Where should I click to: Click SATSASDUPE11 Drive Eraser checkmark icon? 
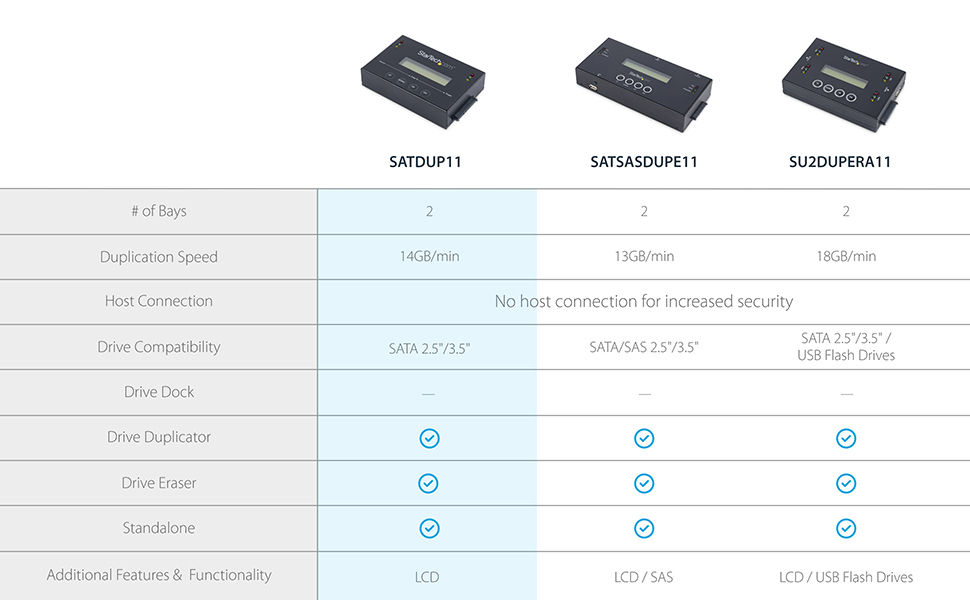click(644, 483)
